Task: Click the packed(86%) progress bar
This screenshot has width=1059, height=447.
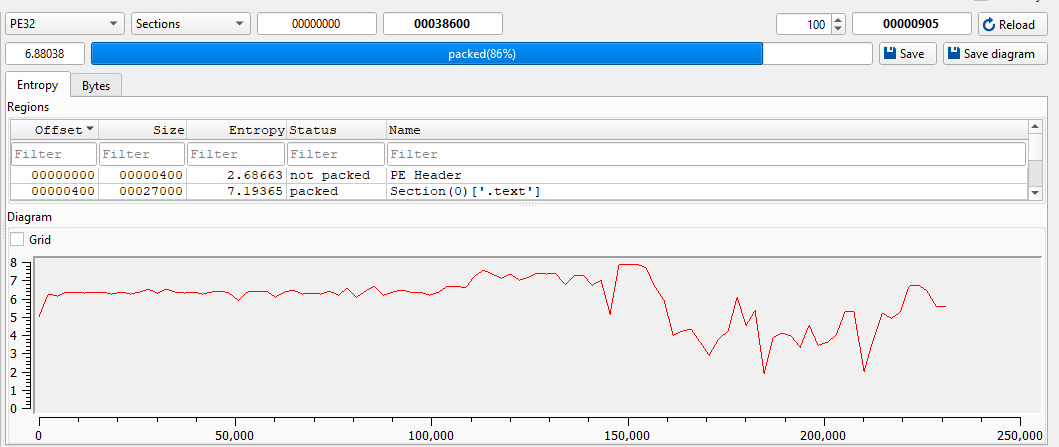Action: tap(482, 54)
